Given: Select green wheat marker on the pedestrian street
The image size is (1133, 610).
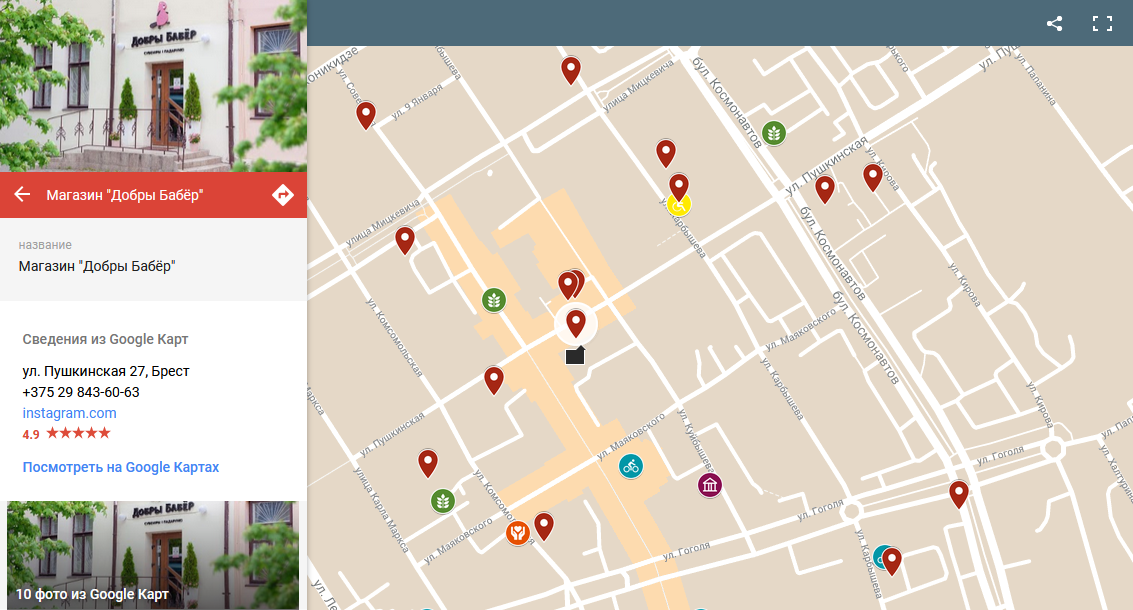Looking at the screenshot, I should 494,299.
